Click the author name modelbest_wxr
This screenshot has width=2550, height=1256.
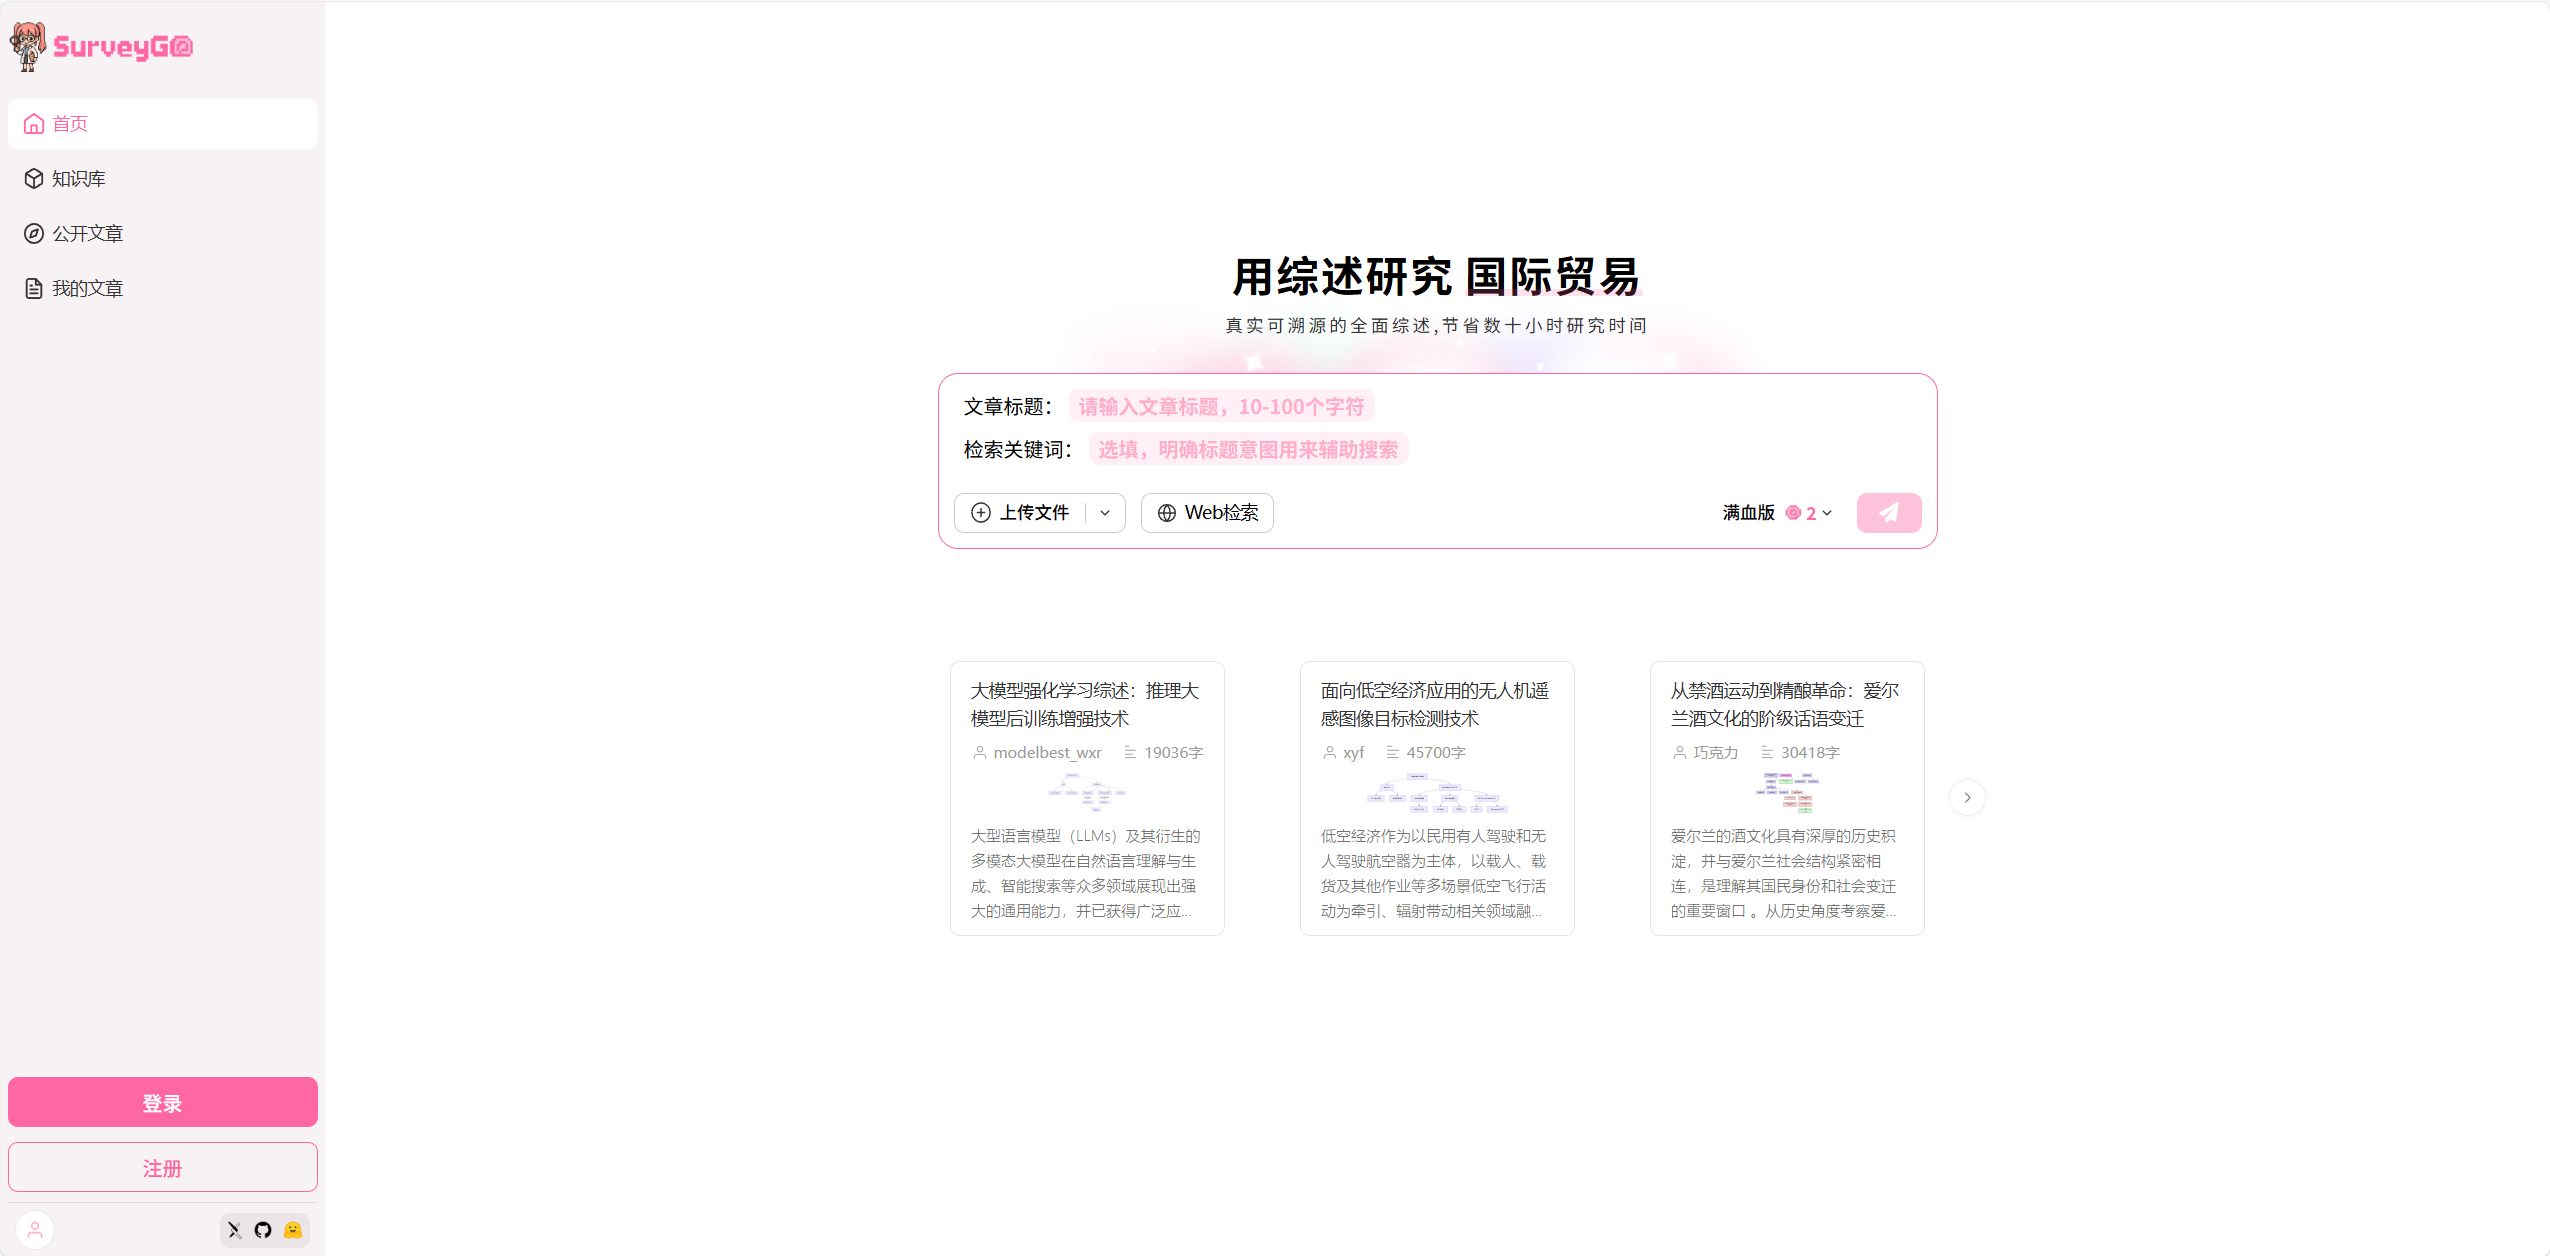(x=1047, y=752)
